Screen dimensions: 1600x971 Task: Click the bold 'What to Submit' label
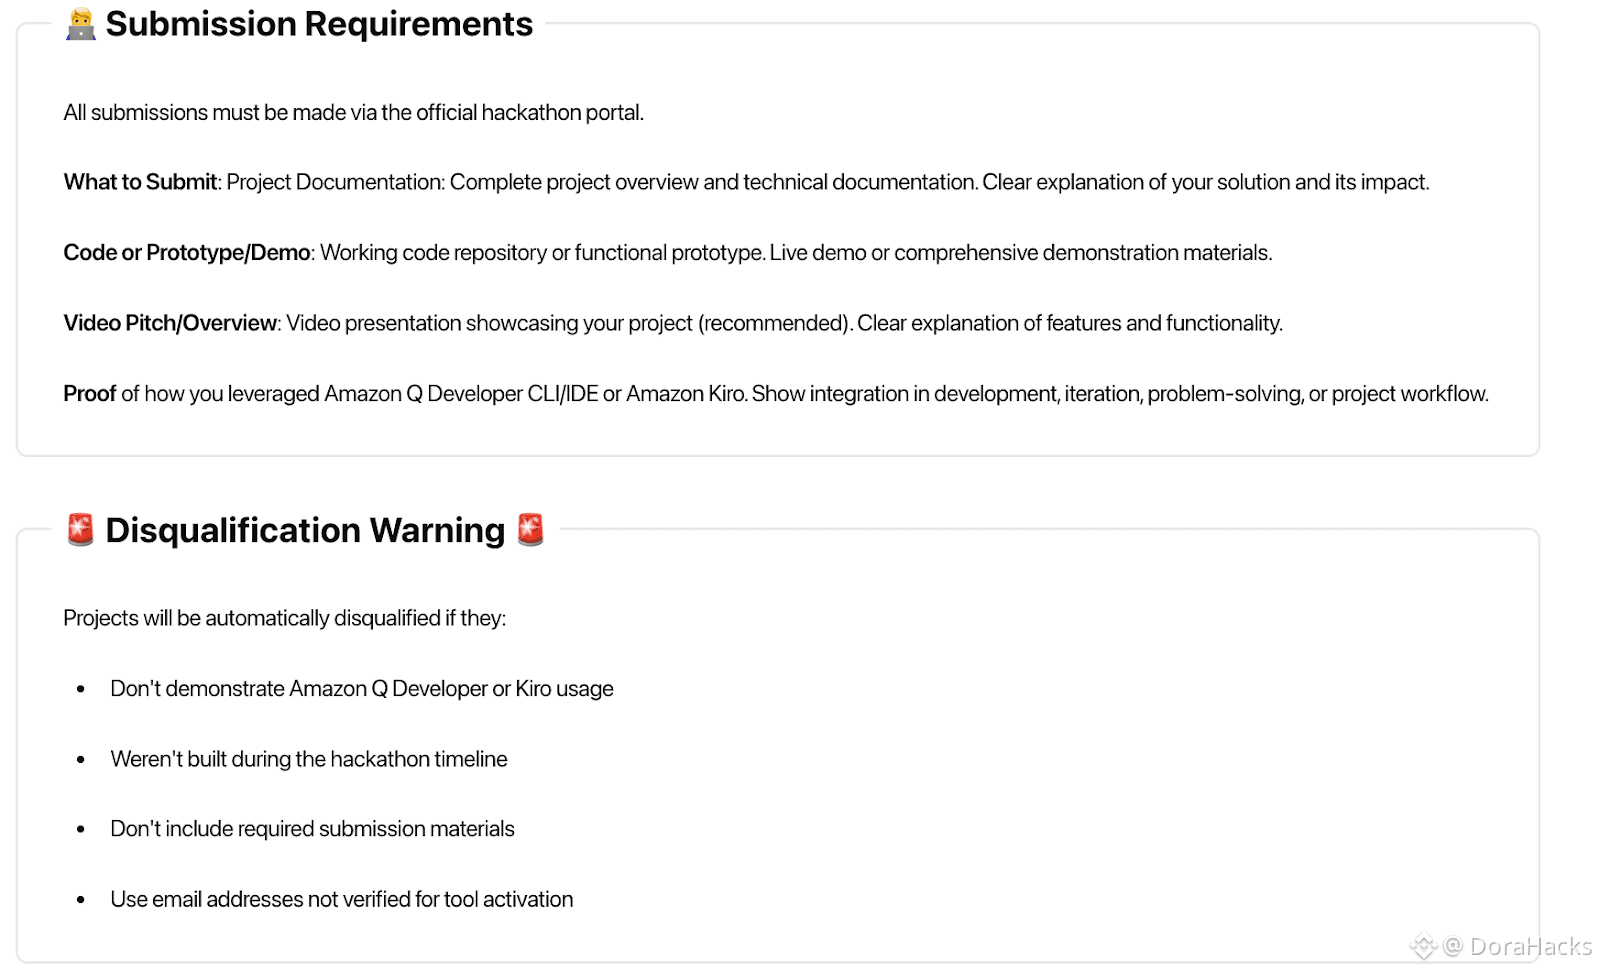pyautogui.click(x=140, y=182)
